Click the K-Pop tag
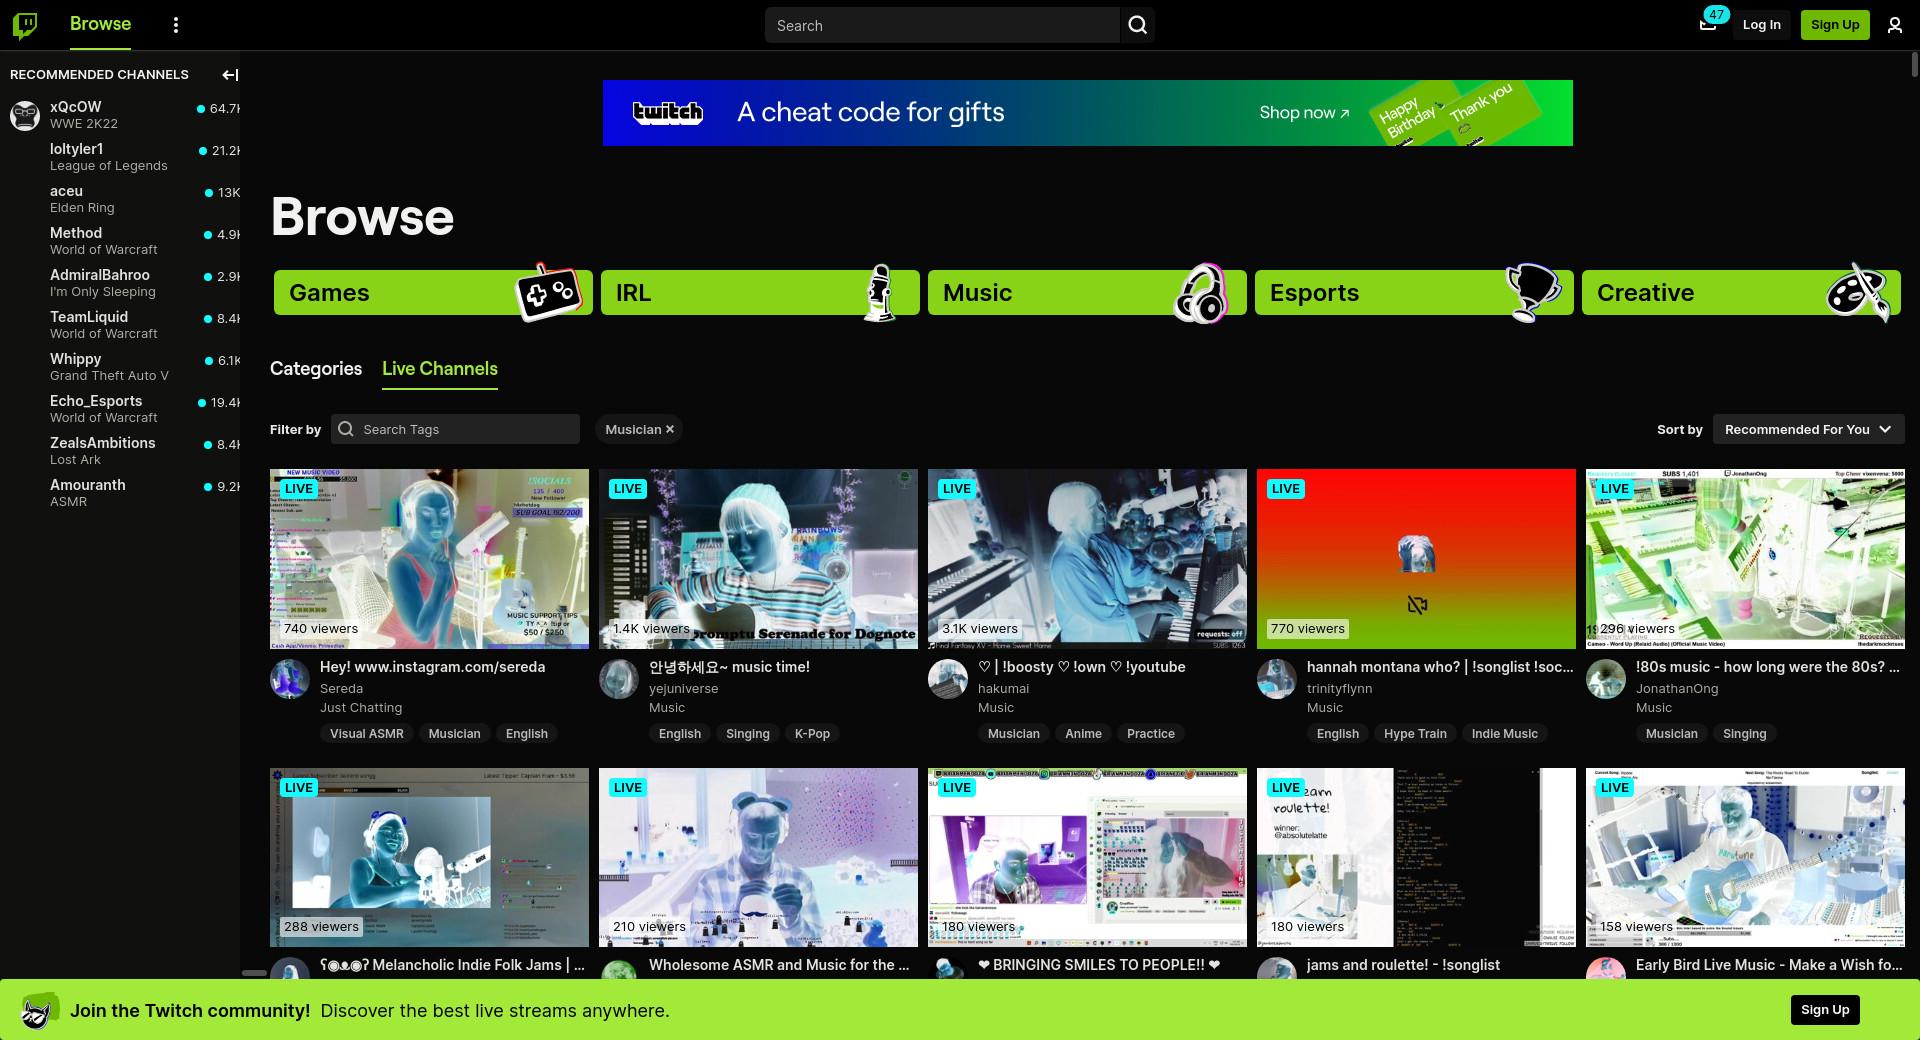The width and height of the screenshot is (1920, 1040). click(x=812, y=733)
